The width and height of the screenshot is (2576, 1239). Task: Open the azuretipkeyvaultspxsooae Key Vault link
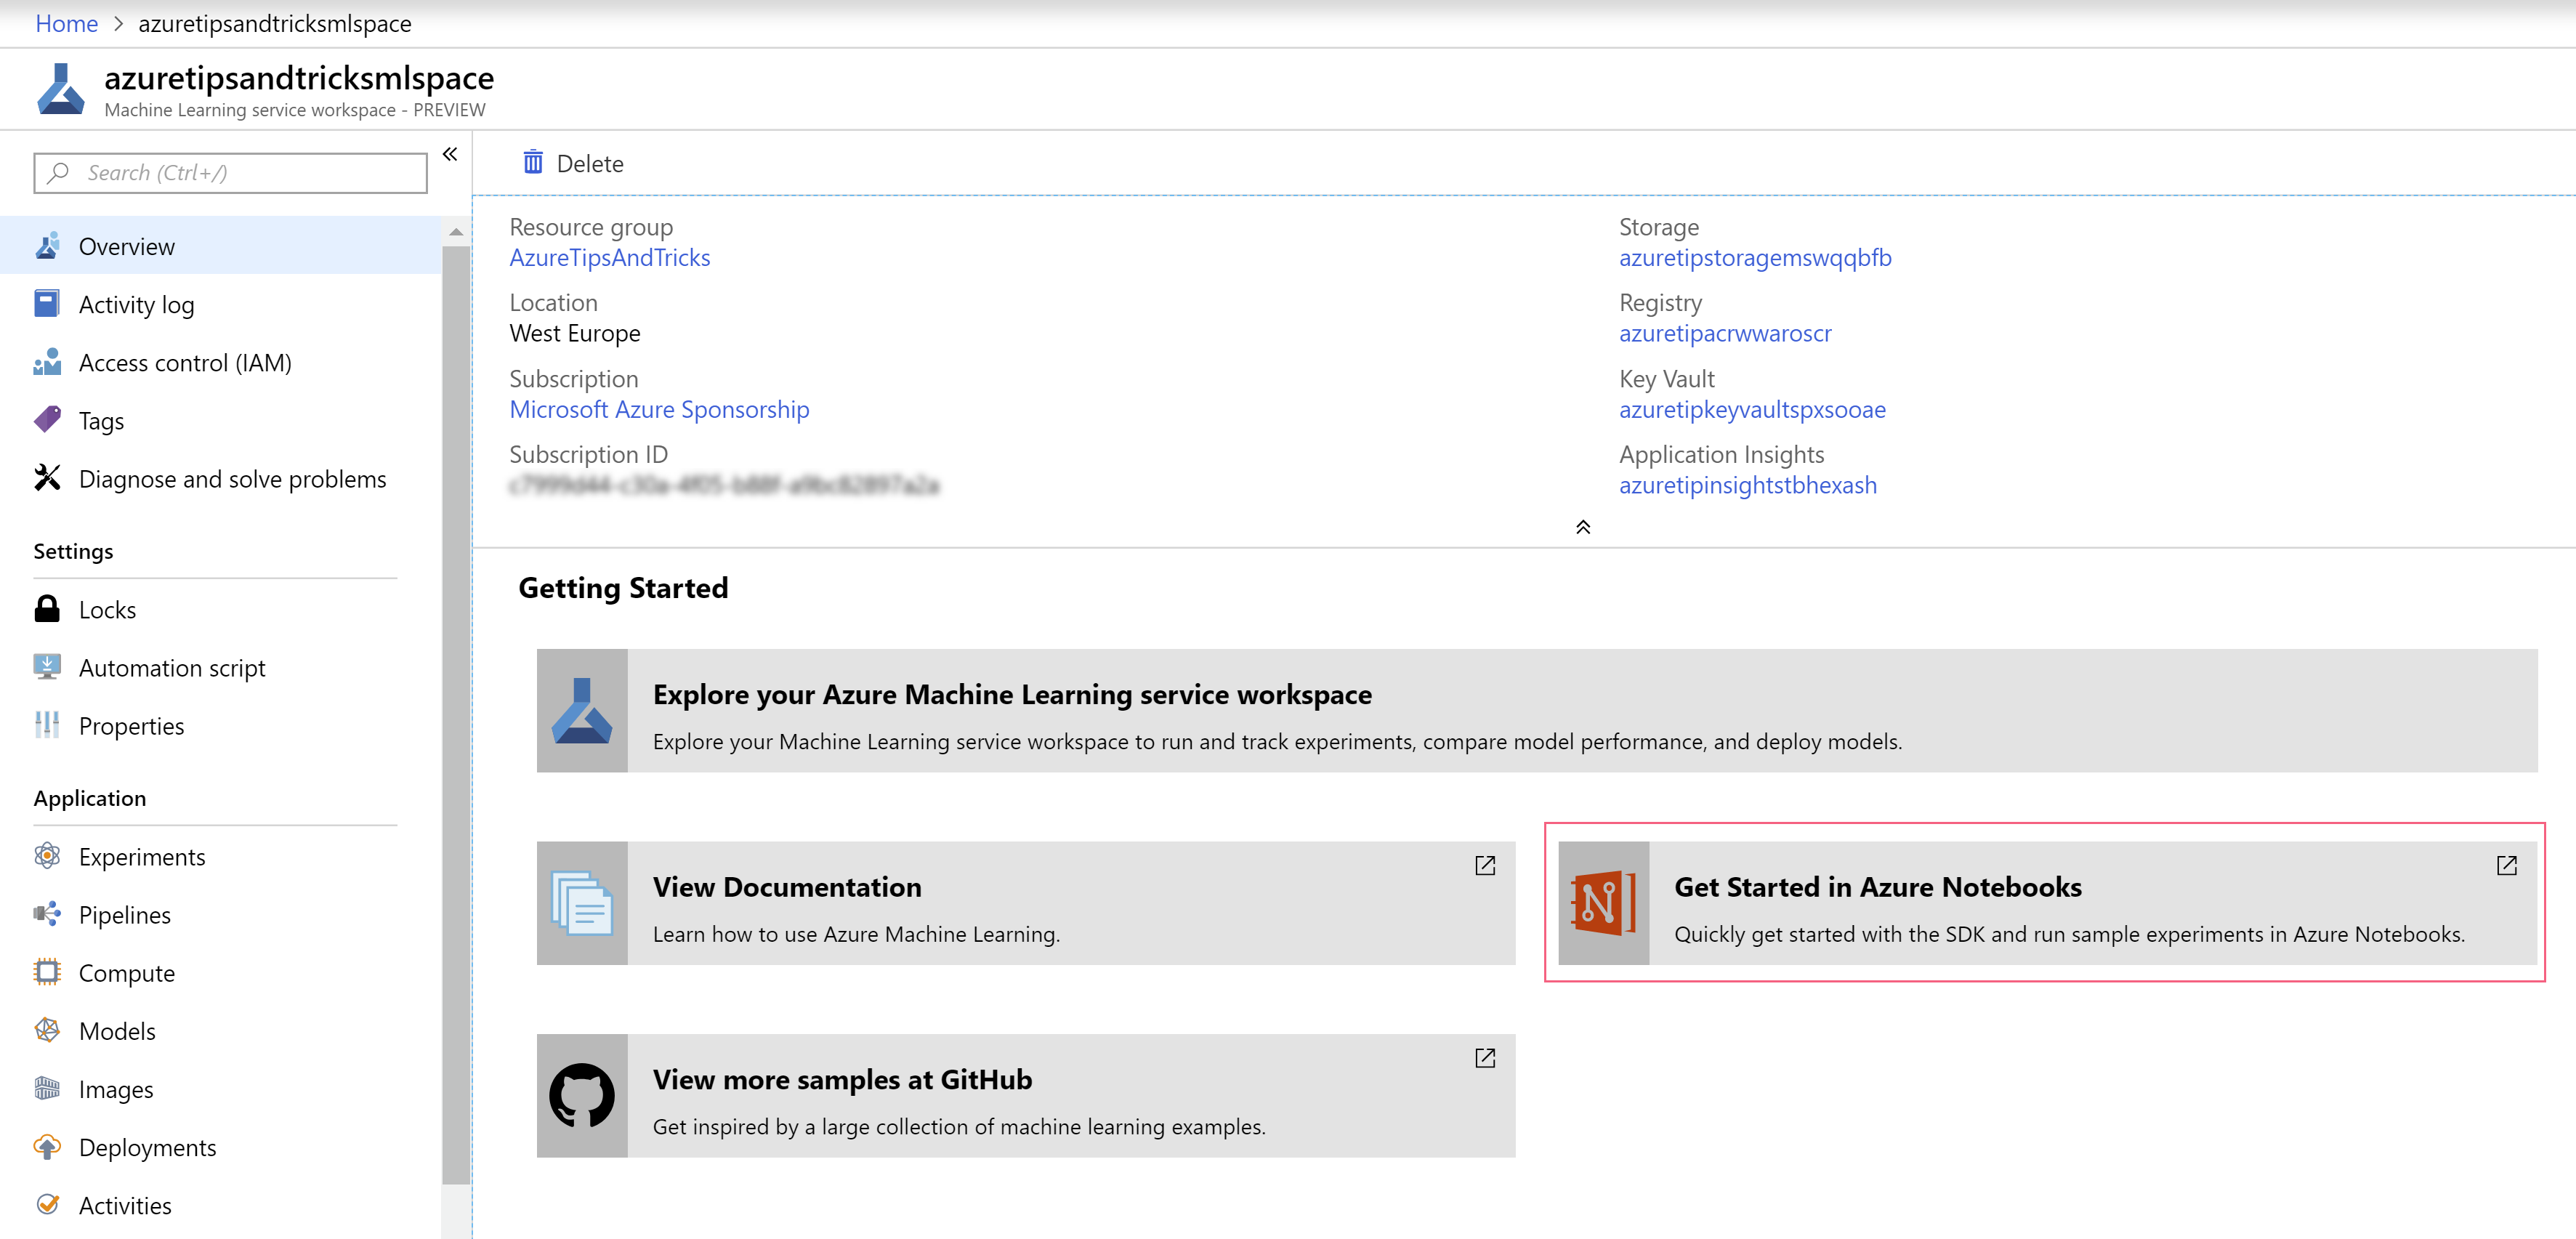pos(1752,409)
